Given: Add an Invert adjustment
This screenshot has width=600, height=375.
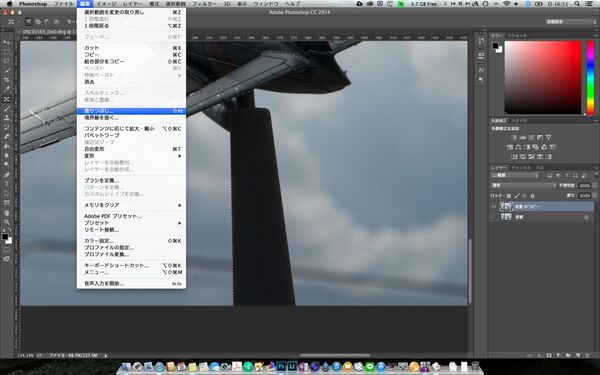Looking at the screenshot, I should pyautogui.click(x=514, y=157).
